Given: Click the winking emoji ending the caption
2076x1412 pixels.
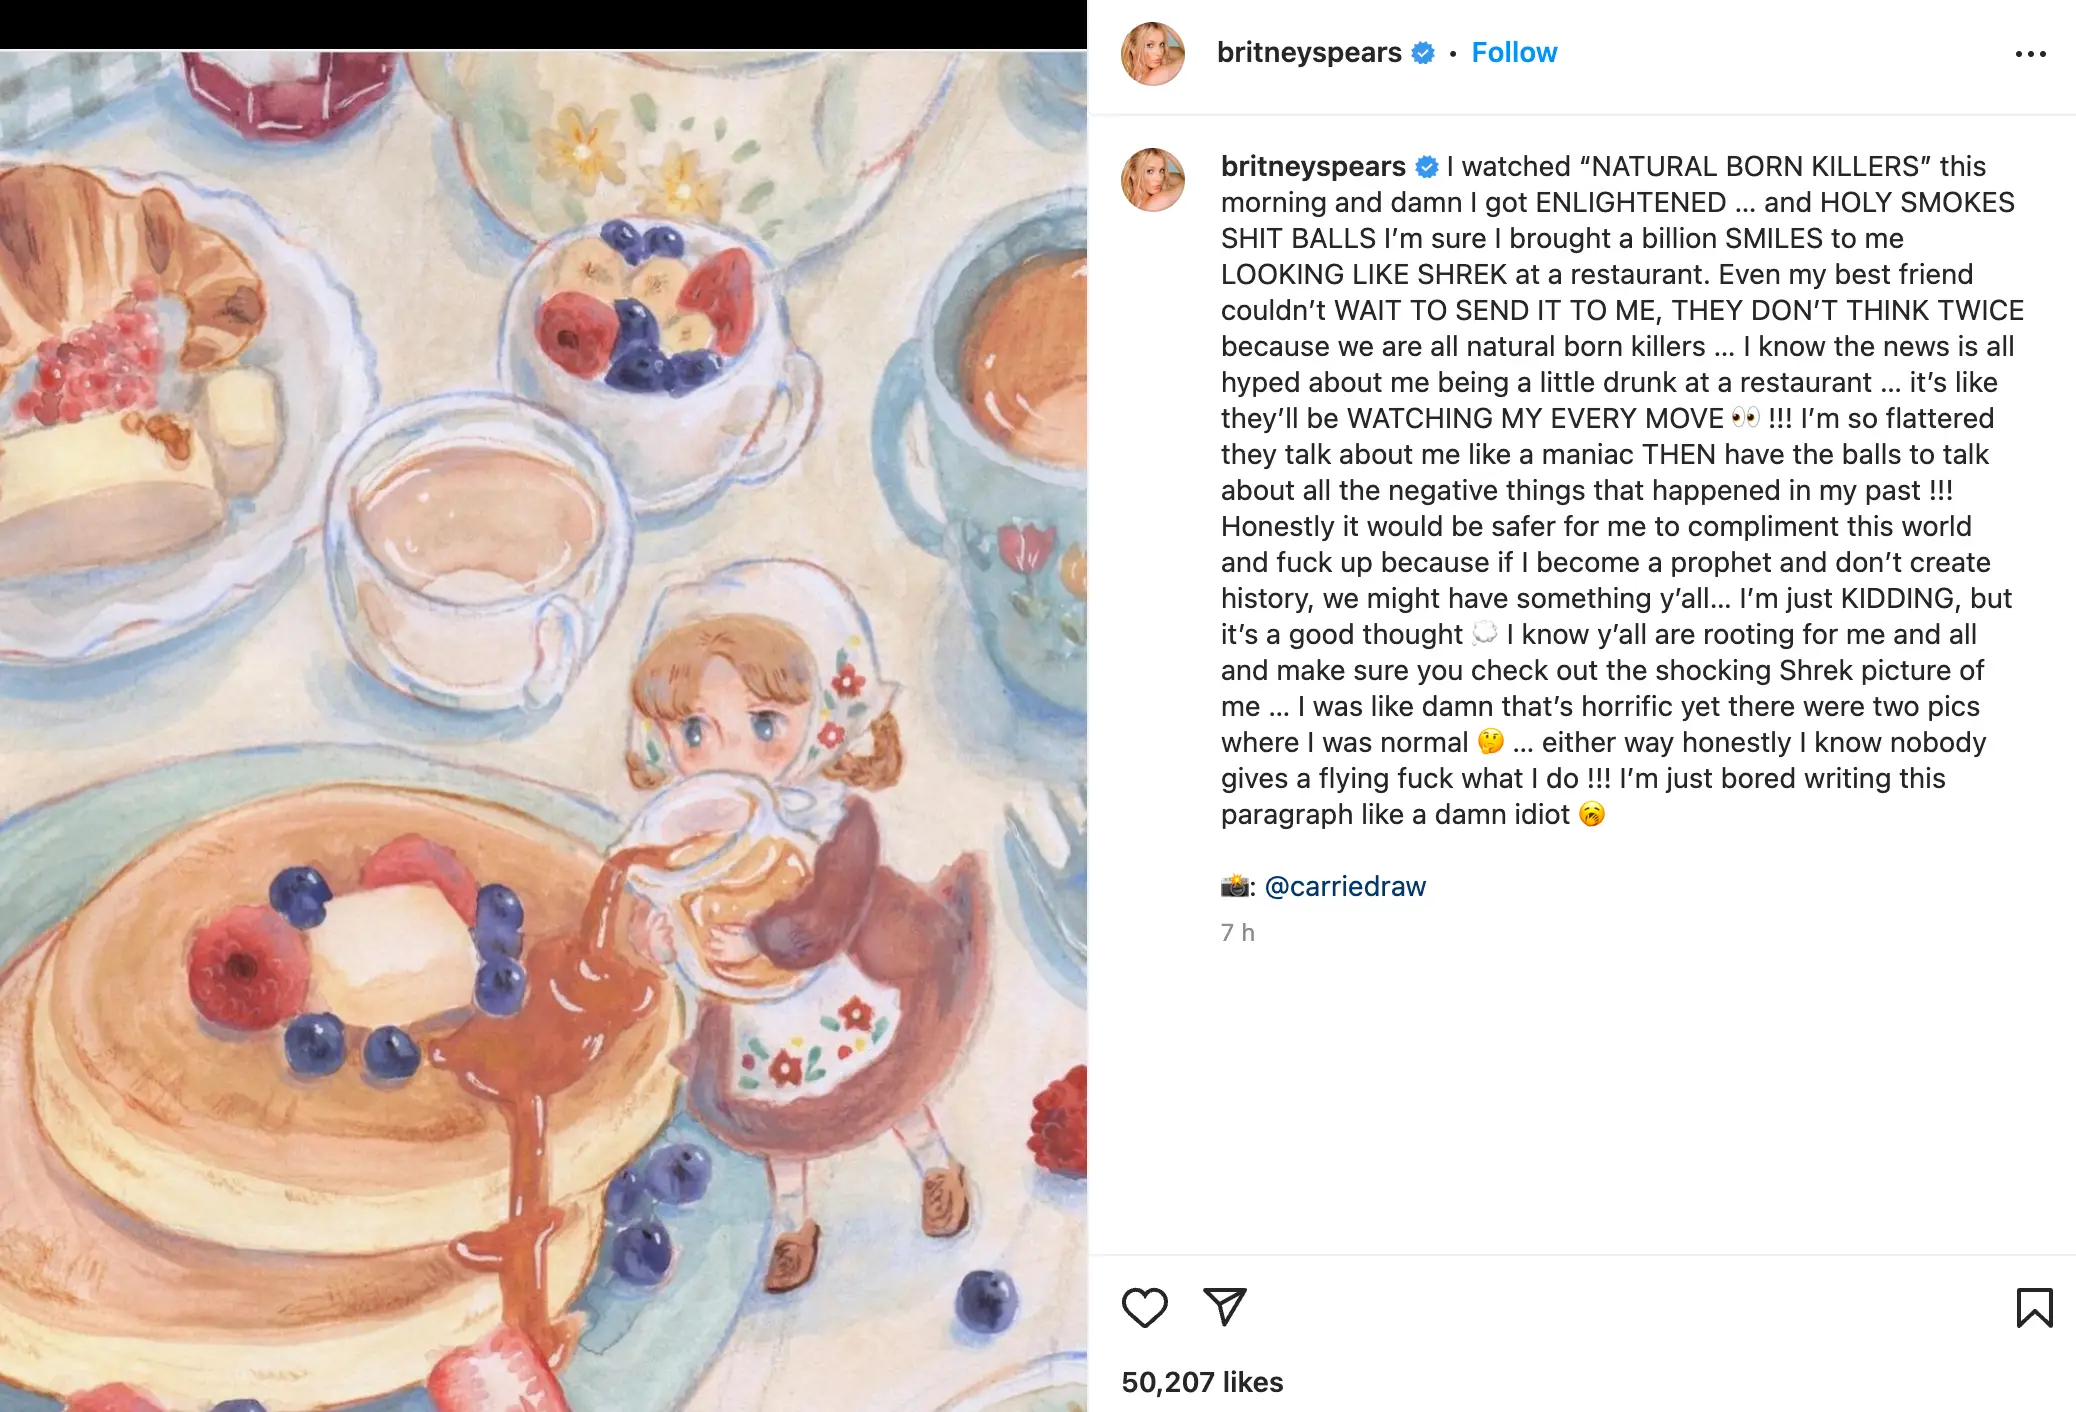Looking at the screenshot, I should (1592, 814).
